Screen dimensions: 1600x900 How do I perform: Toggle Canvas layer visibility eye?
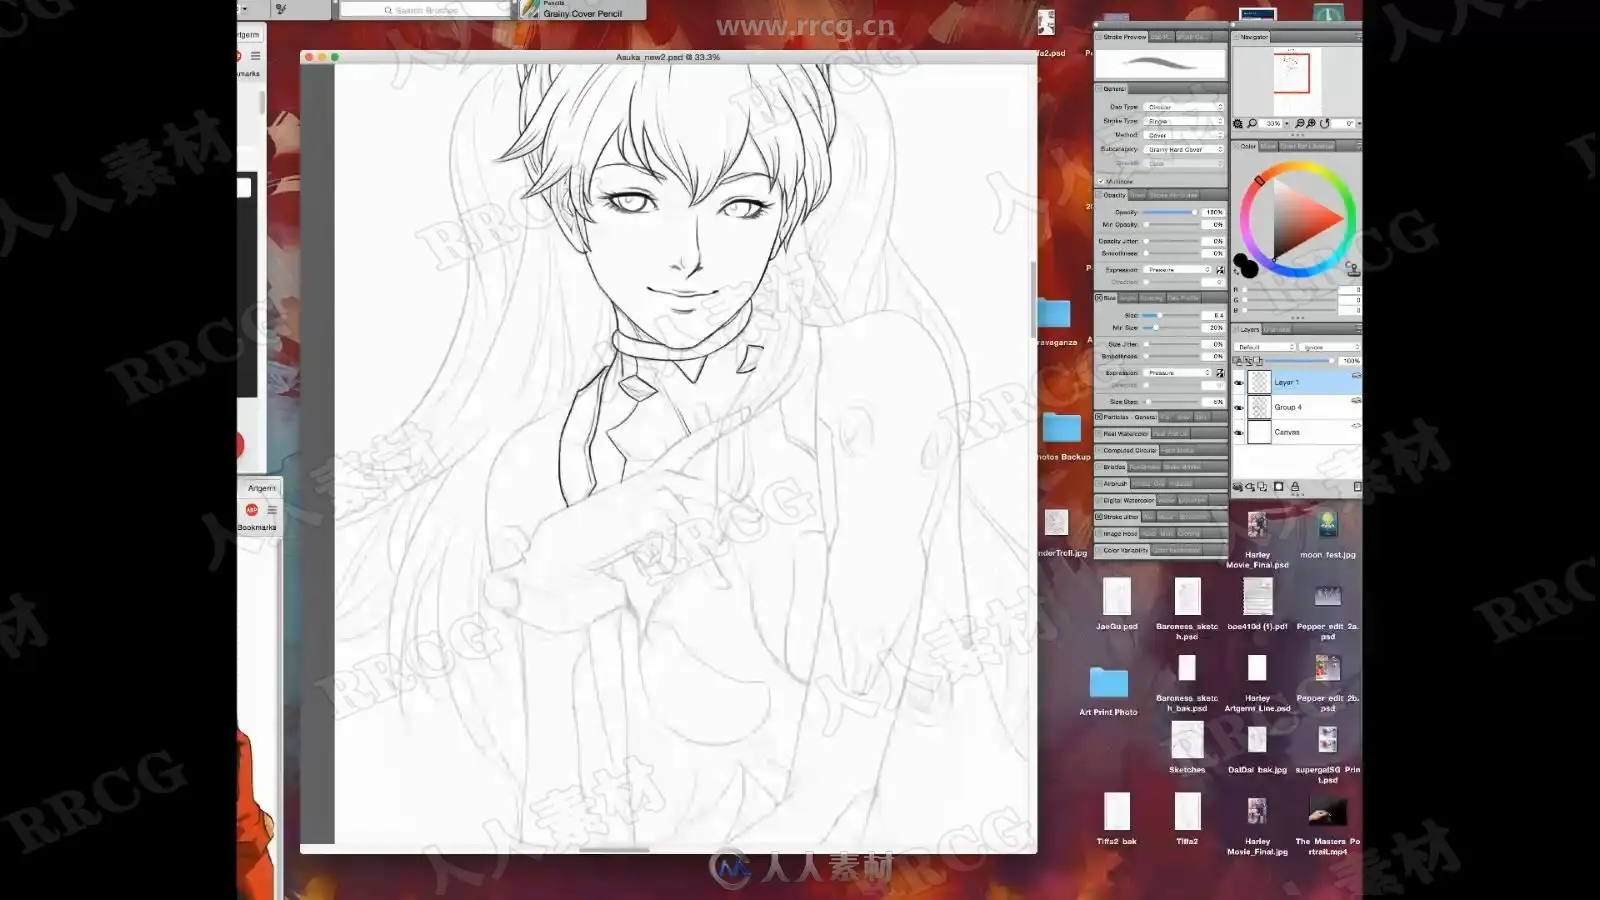click(1239, 433)
